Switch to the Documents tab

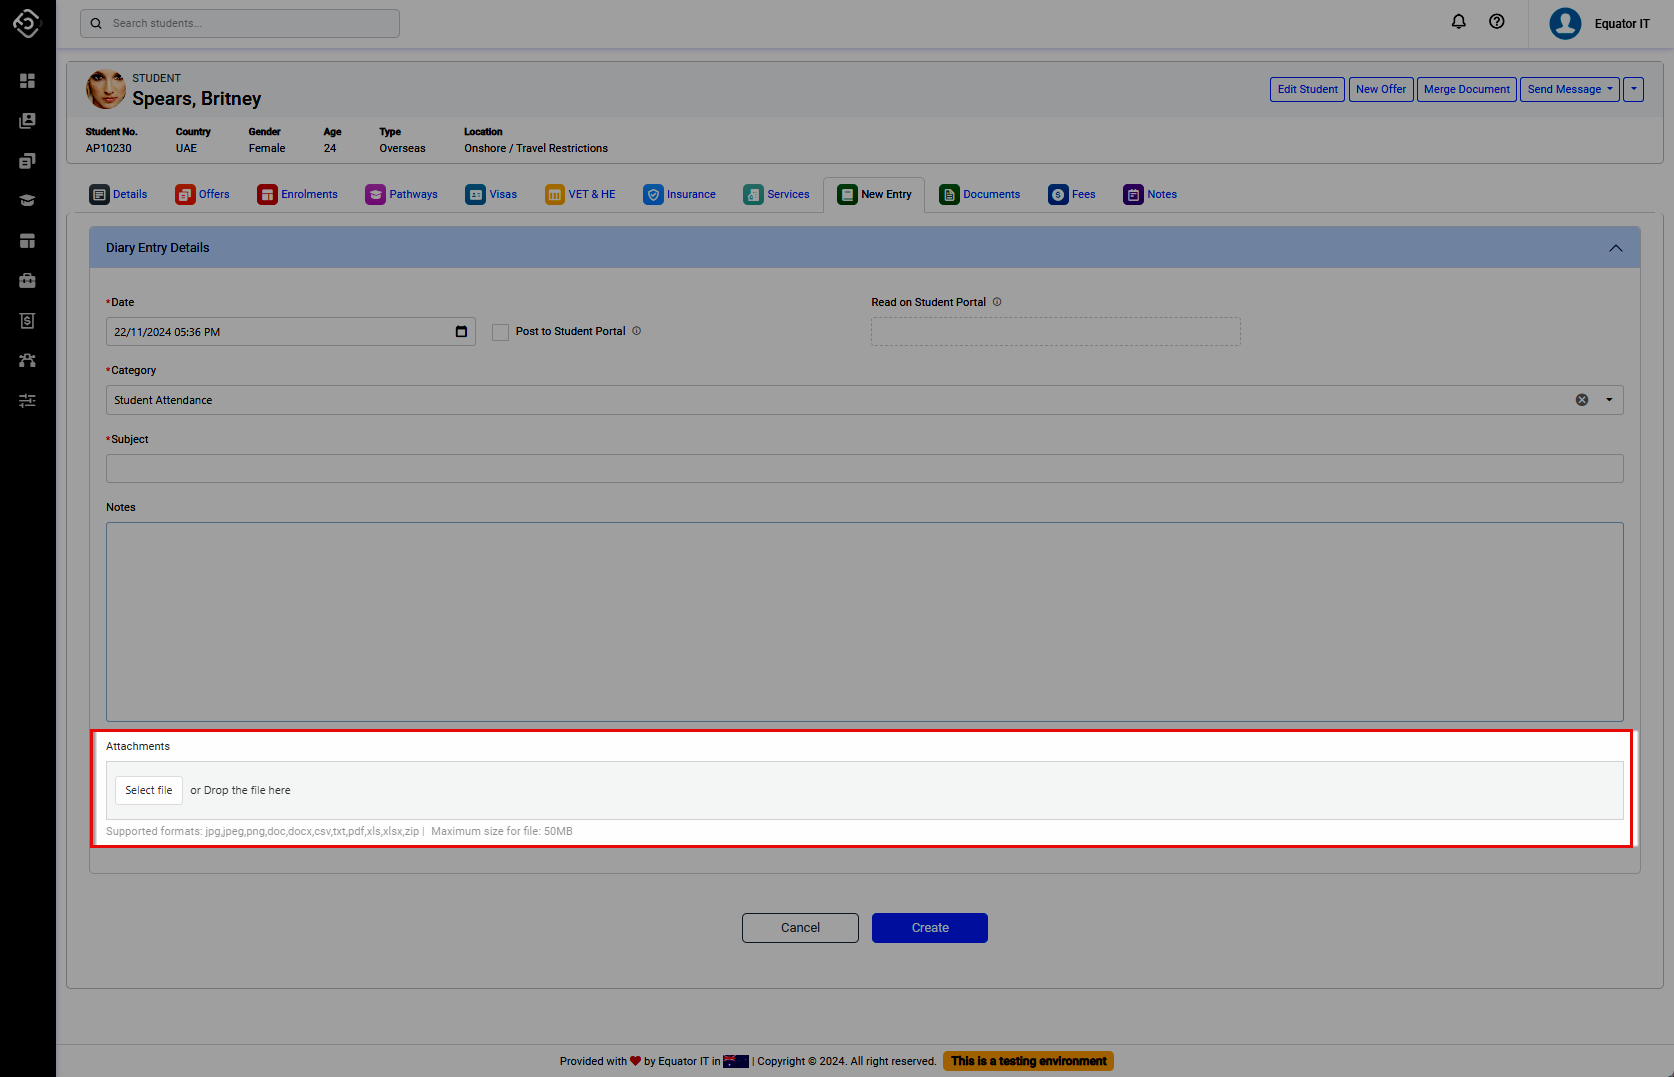click(x=980, y=194)
